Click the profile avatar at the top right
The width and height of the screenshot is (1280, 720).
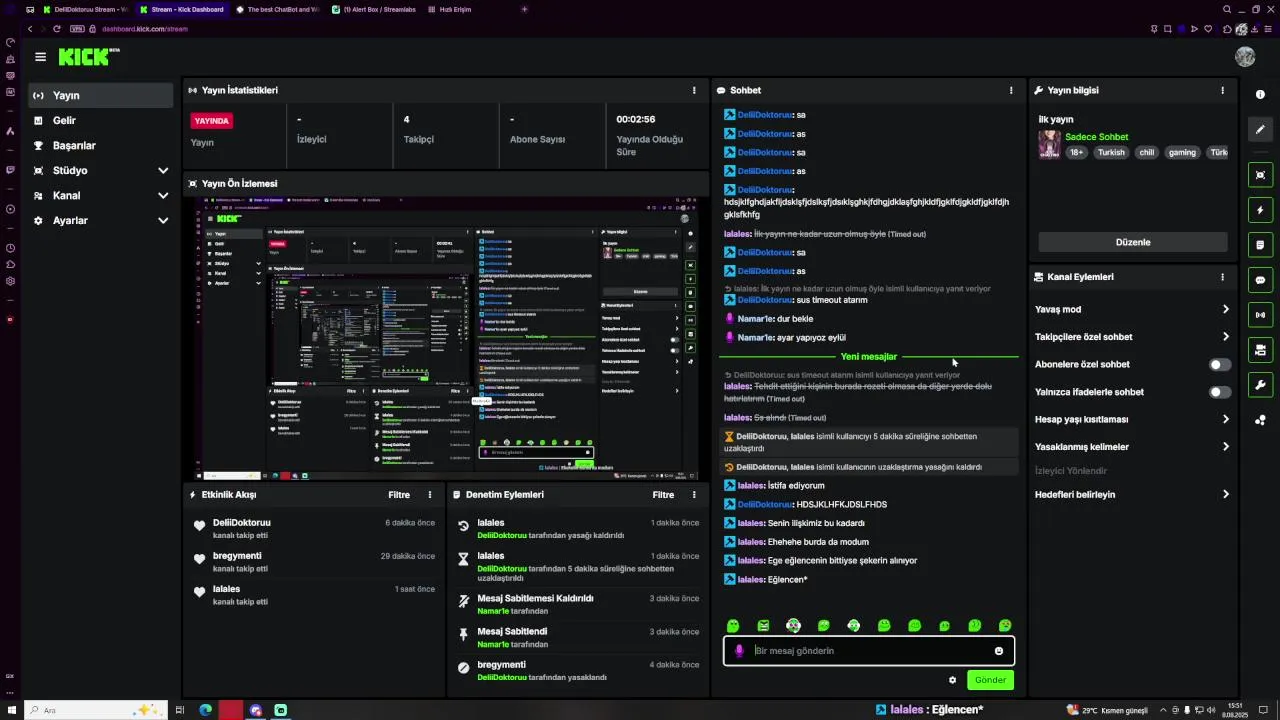(1245, 57)
